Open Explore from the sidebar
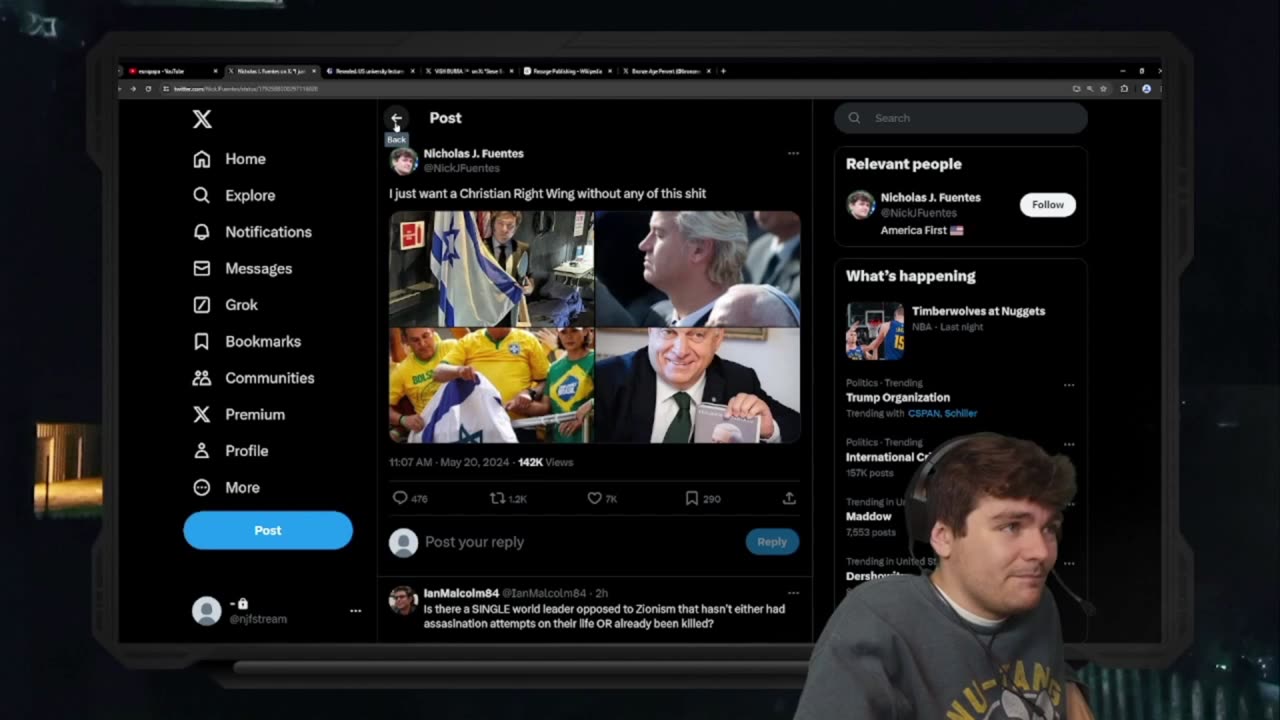This screenshot has width=1280, height=720. coord(234,195)
